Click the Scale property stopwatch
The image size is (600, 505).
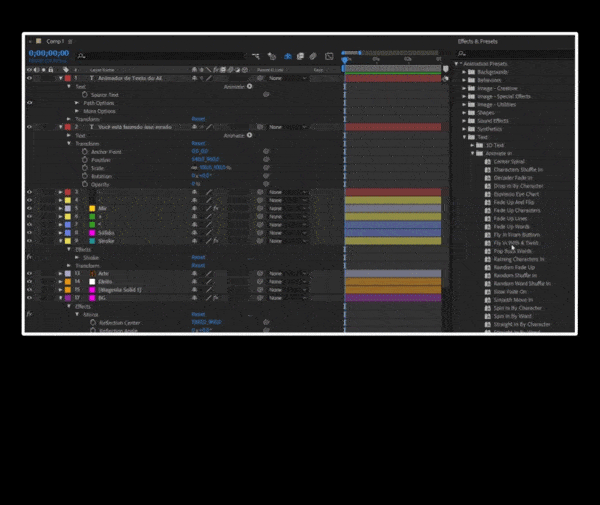tap(84, 168)
